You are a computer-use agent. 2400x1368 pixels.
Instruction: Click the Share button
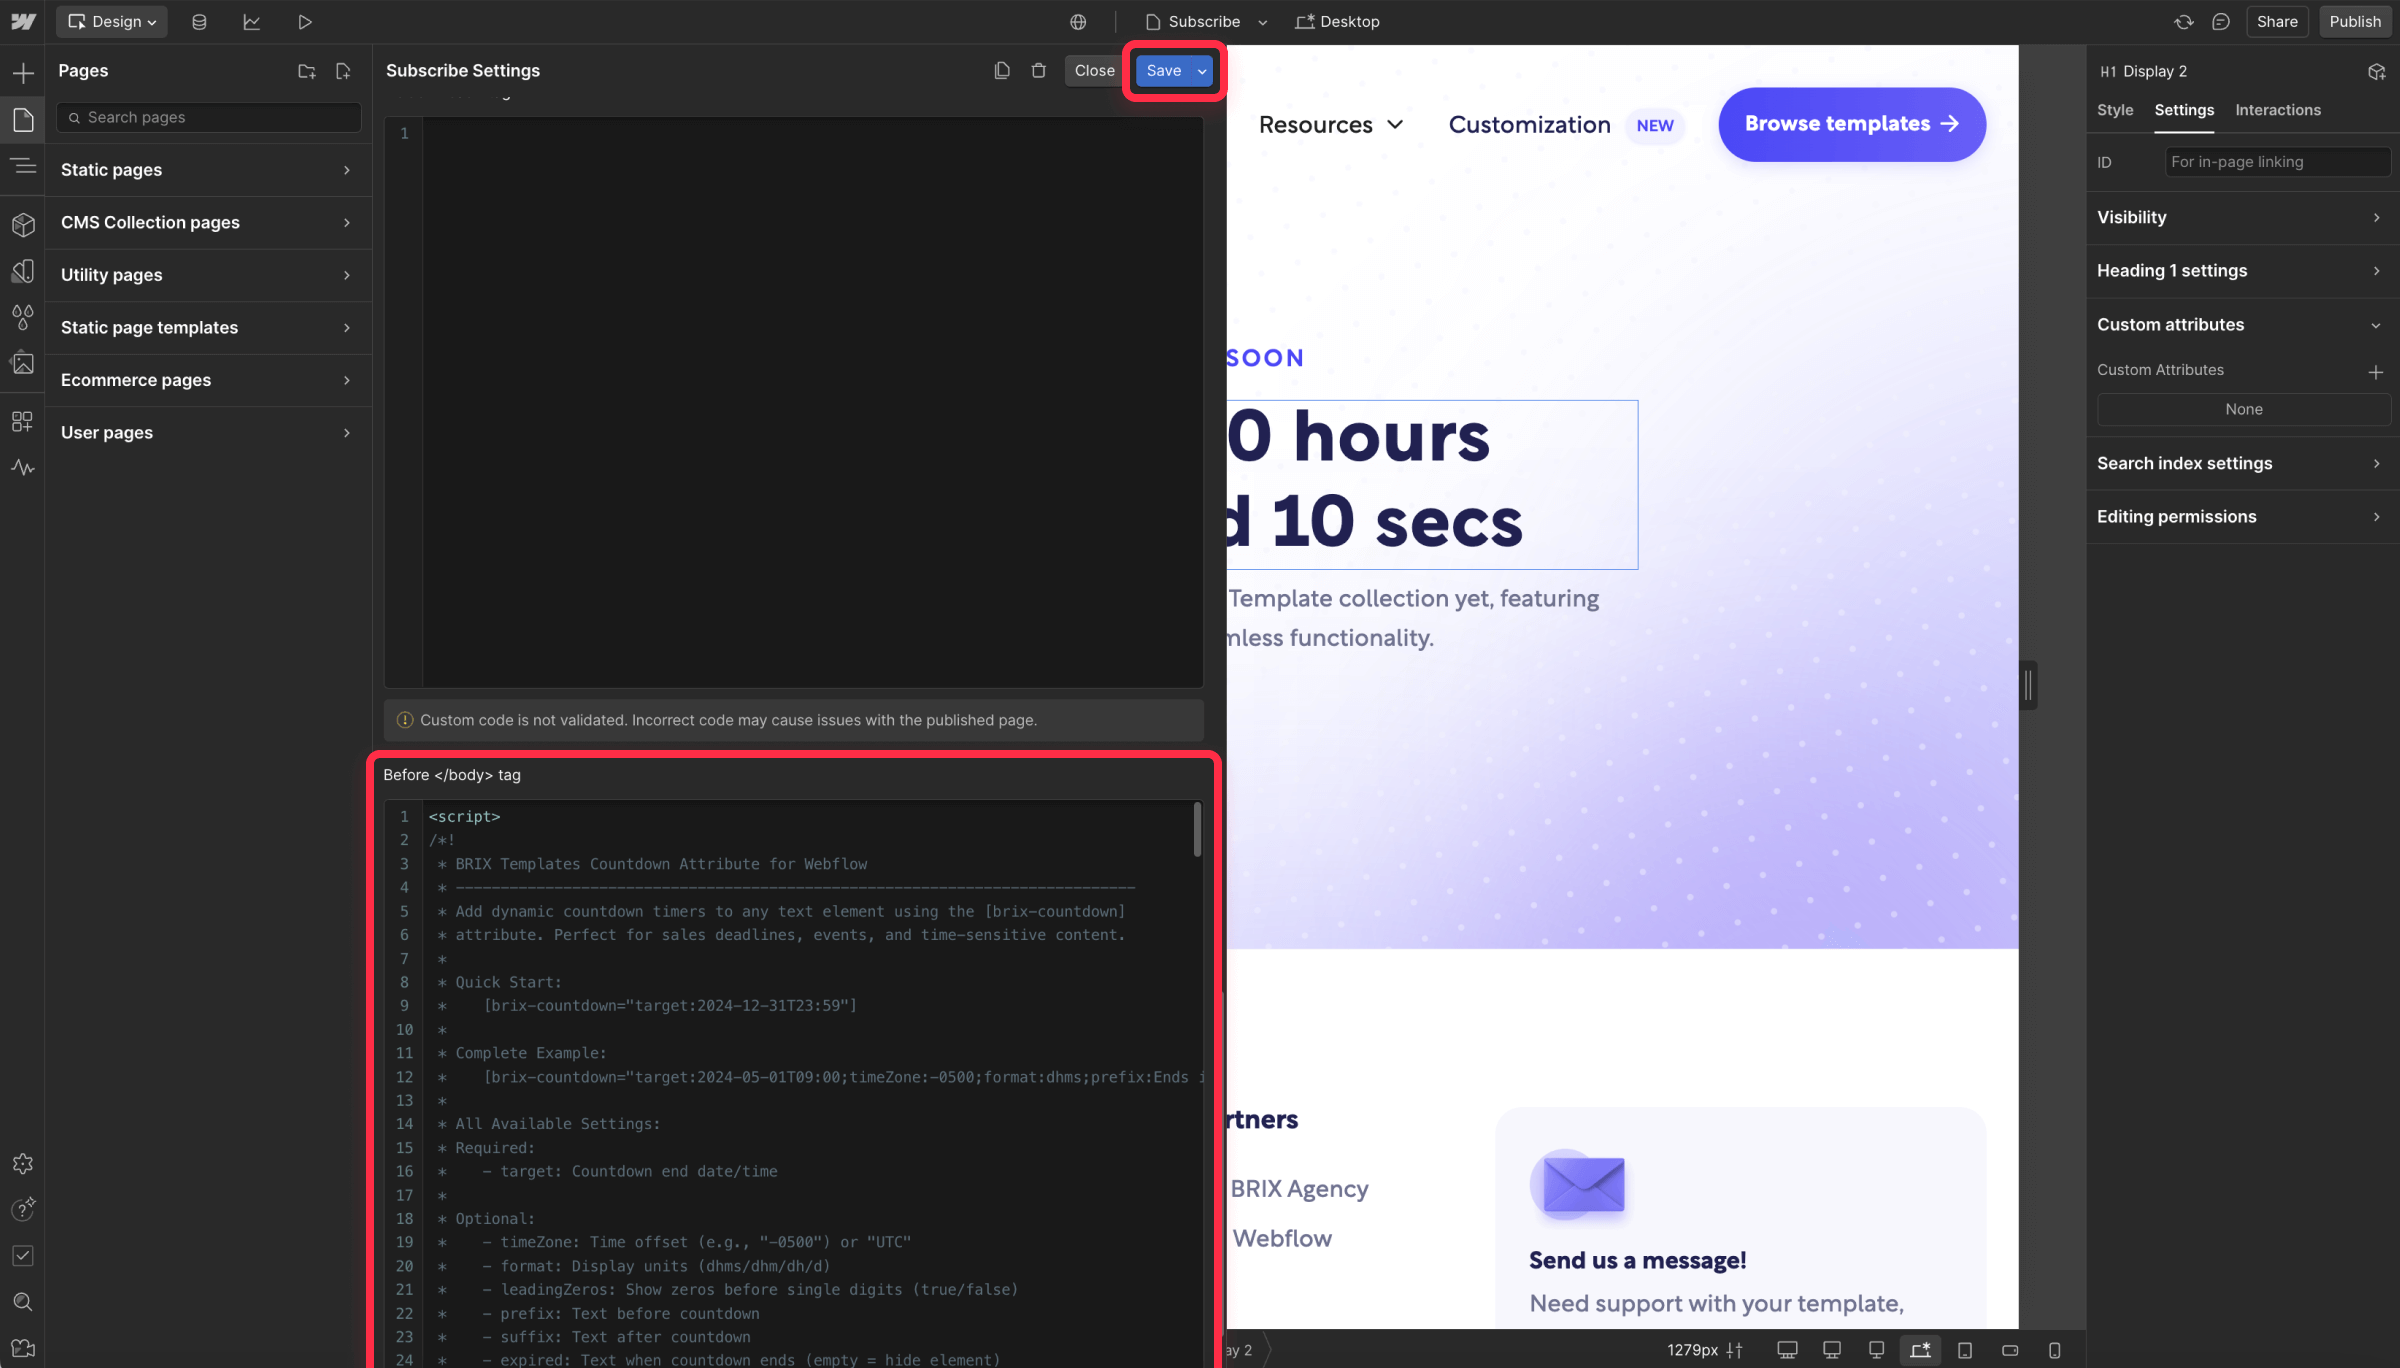click(x=2277, y=21)
